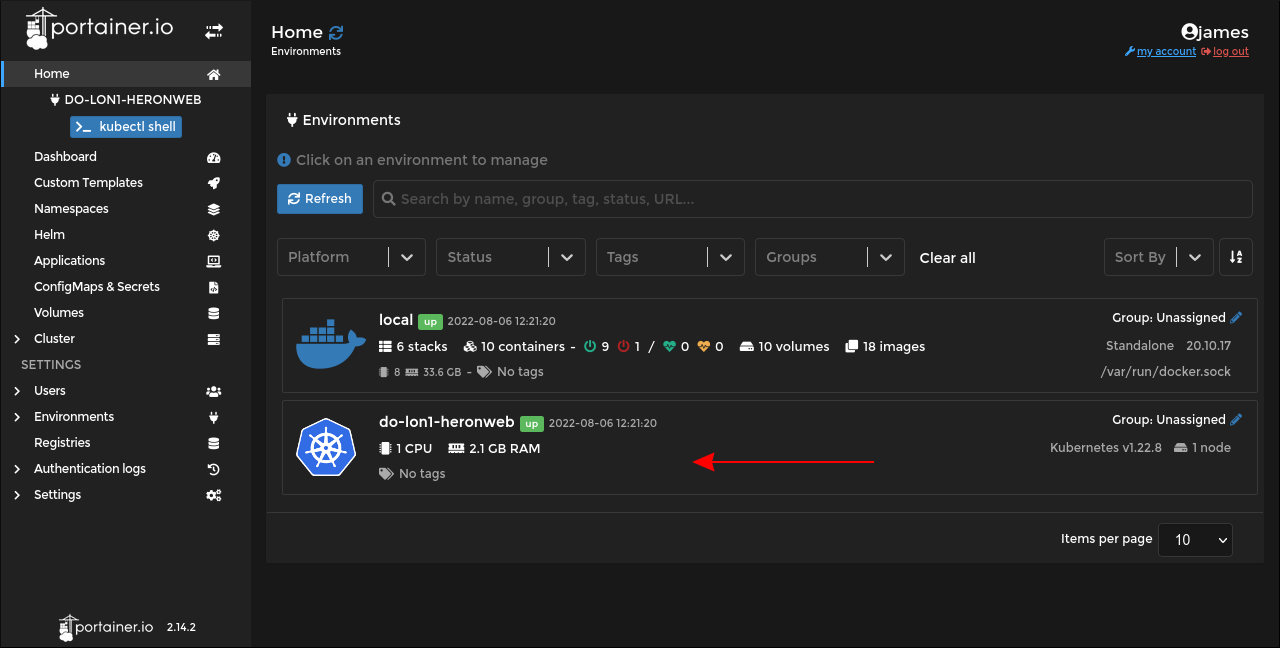Click the Namespaces layers icon
The image size is (1280, 648).
[x=213, y=209]
